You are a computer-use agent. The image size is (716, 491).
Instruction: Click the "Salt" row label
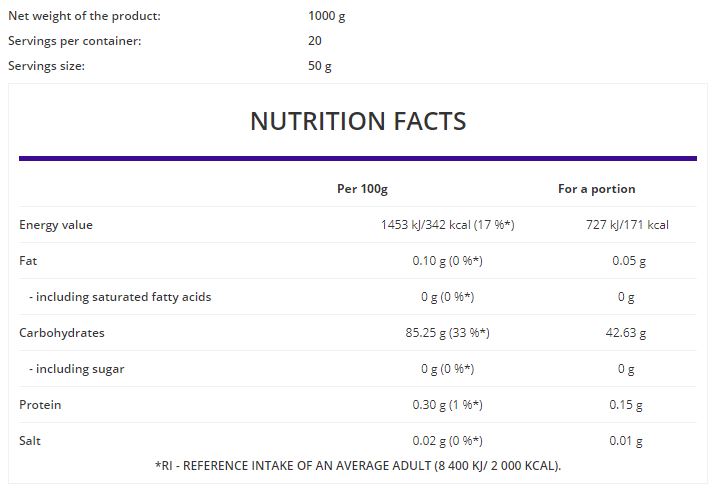(31, 441)
